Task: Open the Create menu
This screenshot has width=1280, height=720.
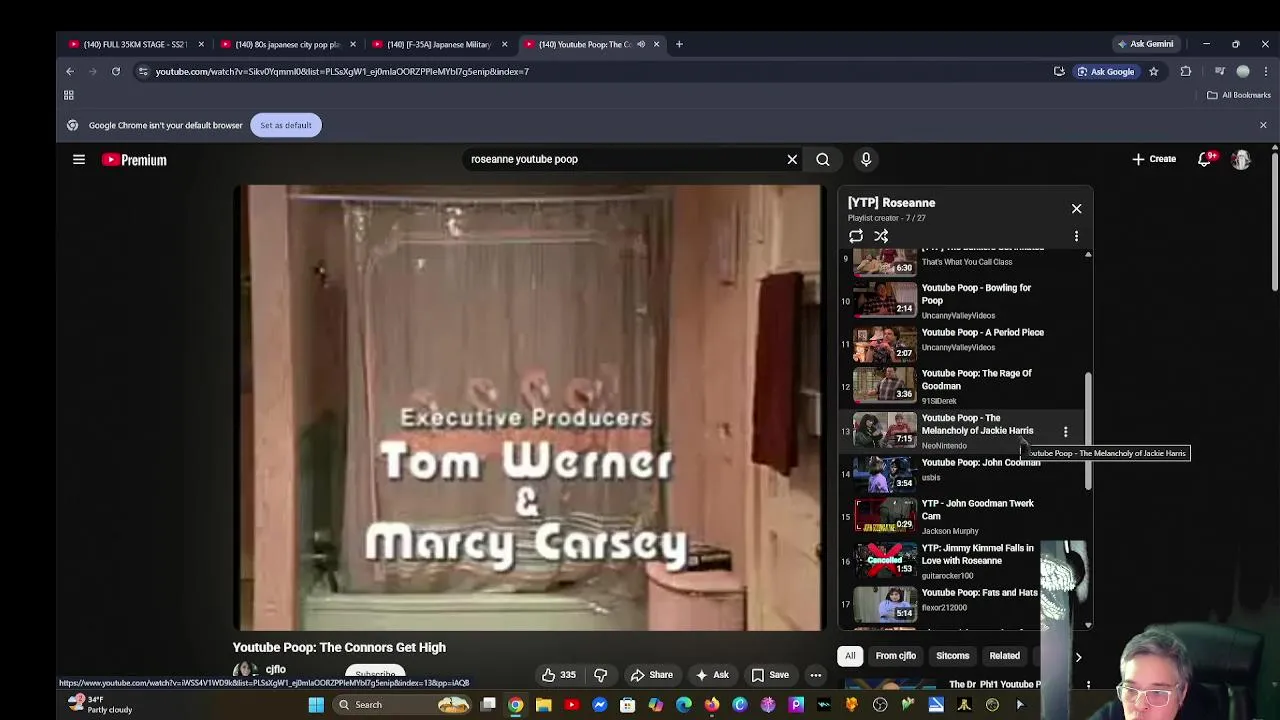Action: coord(1154,159)
